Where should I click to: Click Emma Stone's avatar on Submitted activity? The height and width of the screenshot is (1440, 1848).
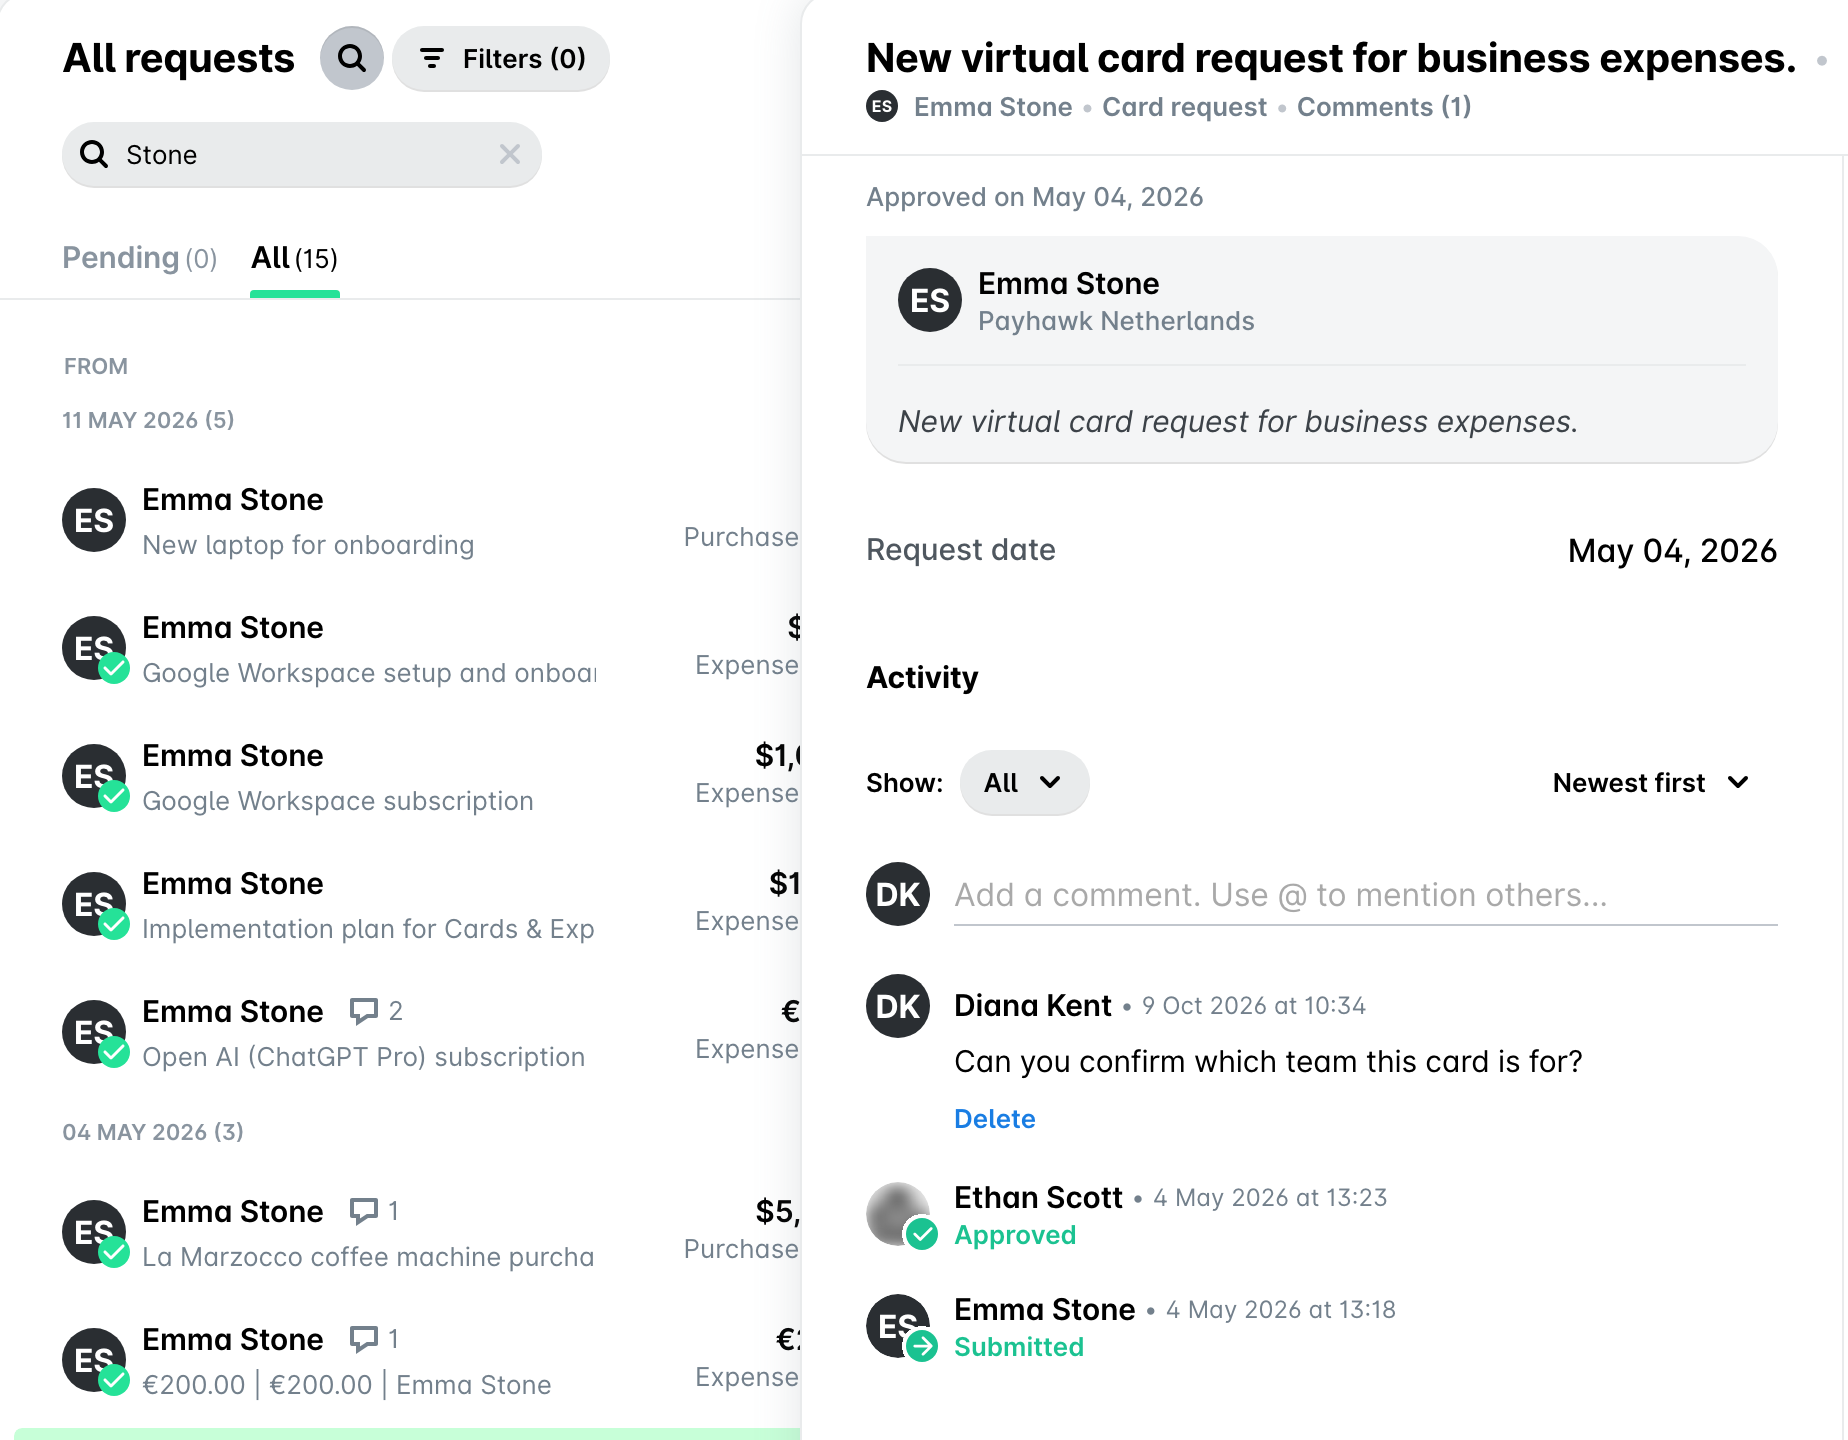tap(898, 1326)
